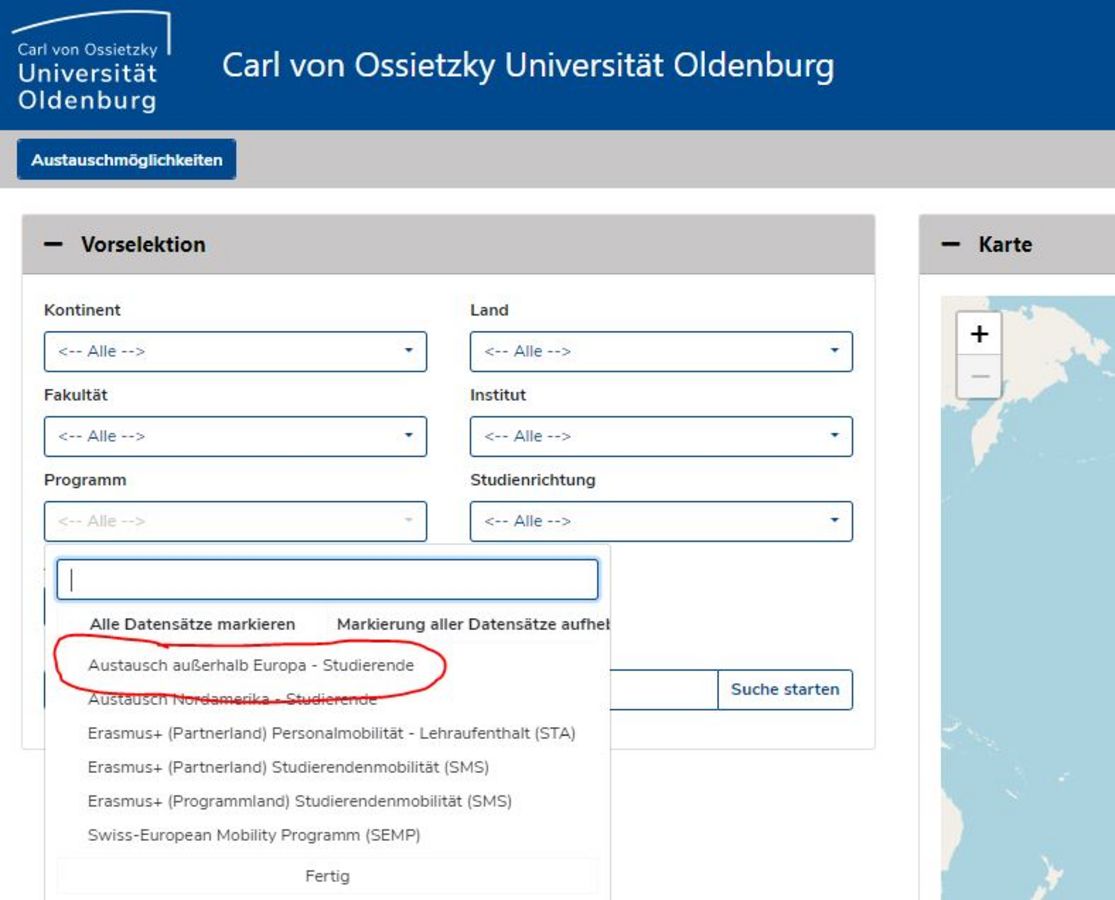This screenshot has height=900, width=1115.
Task: Zoom out on the map
Action: point(979,377)
